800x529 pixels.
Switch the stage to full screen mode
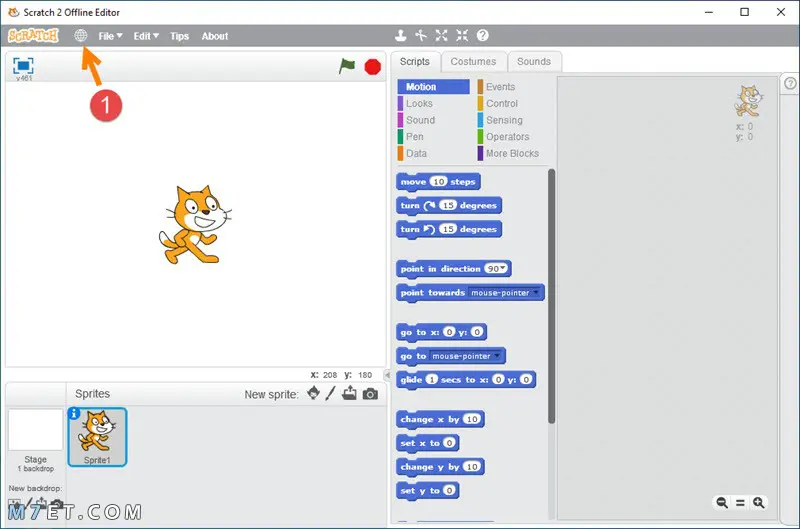(23, 66)
